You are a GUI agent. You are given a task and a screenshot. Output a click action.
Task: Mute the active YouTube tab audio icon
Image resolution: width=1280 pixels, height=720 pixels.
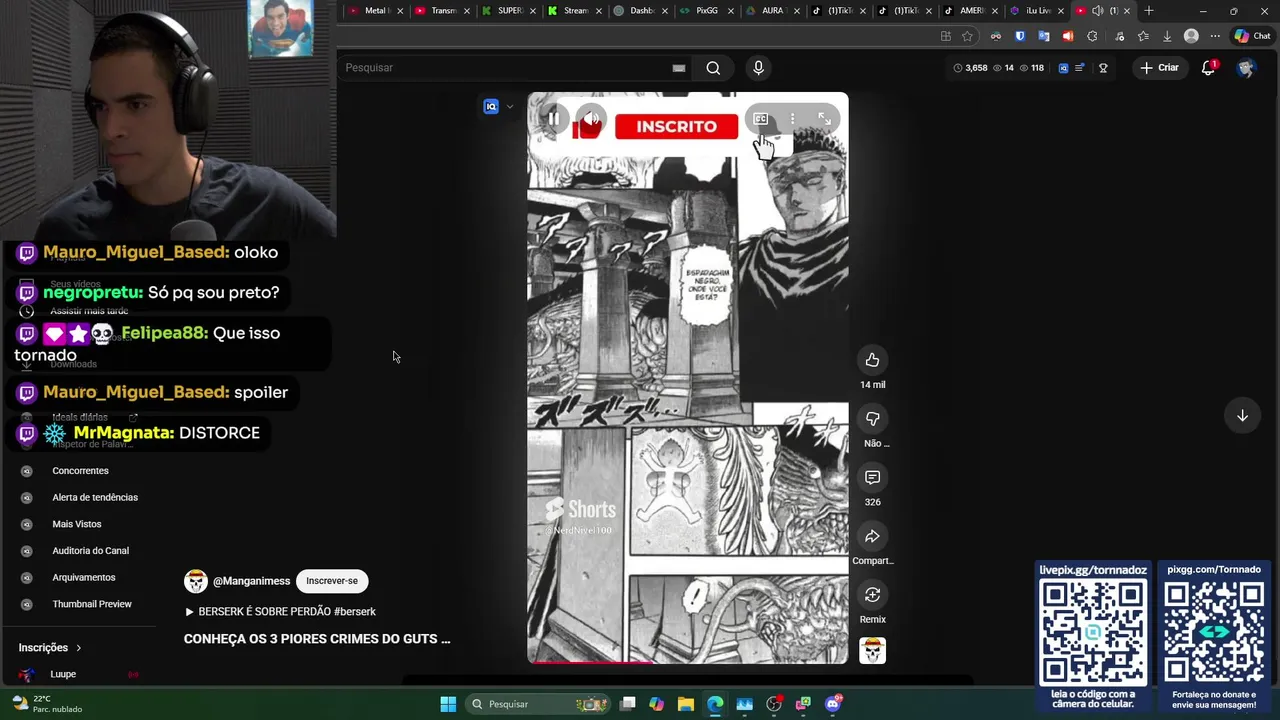[x=1097, y=11]
